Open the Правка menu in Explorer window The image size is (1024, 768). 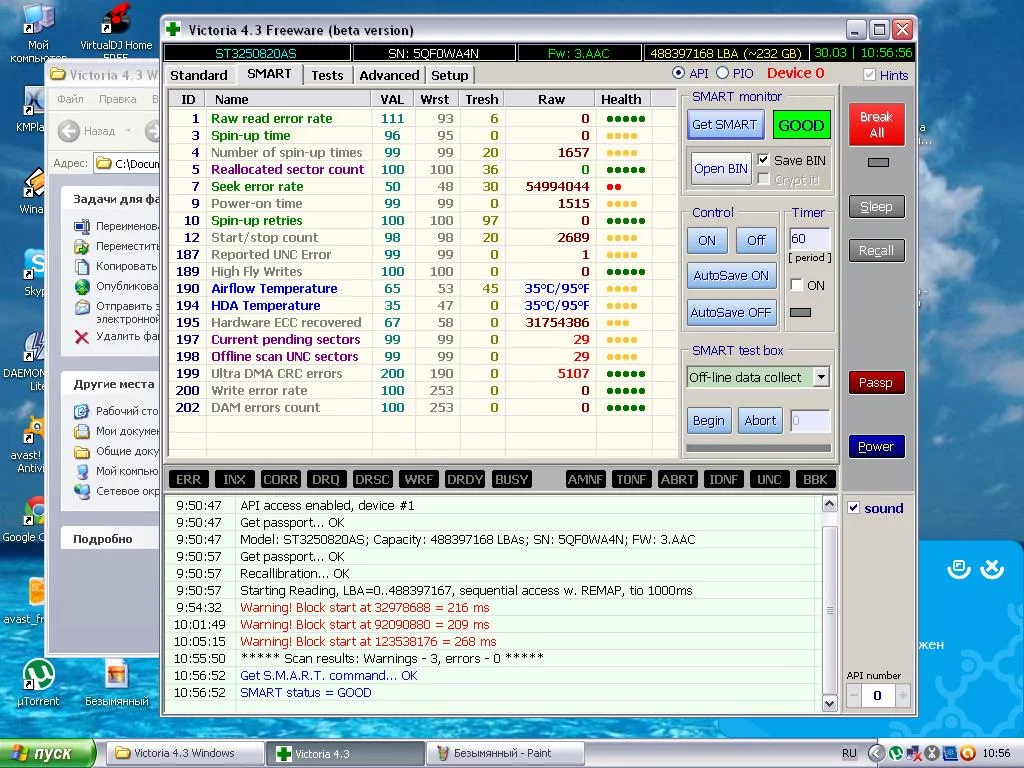[x=118, y=99]
